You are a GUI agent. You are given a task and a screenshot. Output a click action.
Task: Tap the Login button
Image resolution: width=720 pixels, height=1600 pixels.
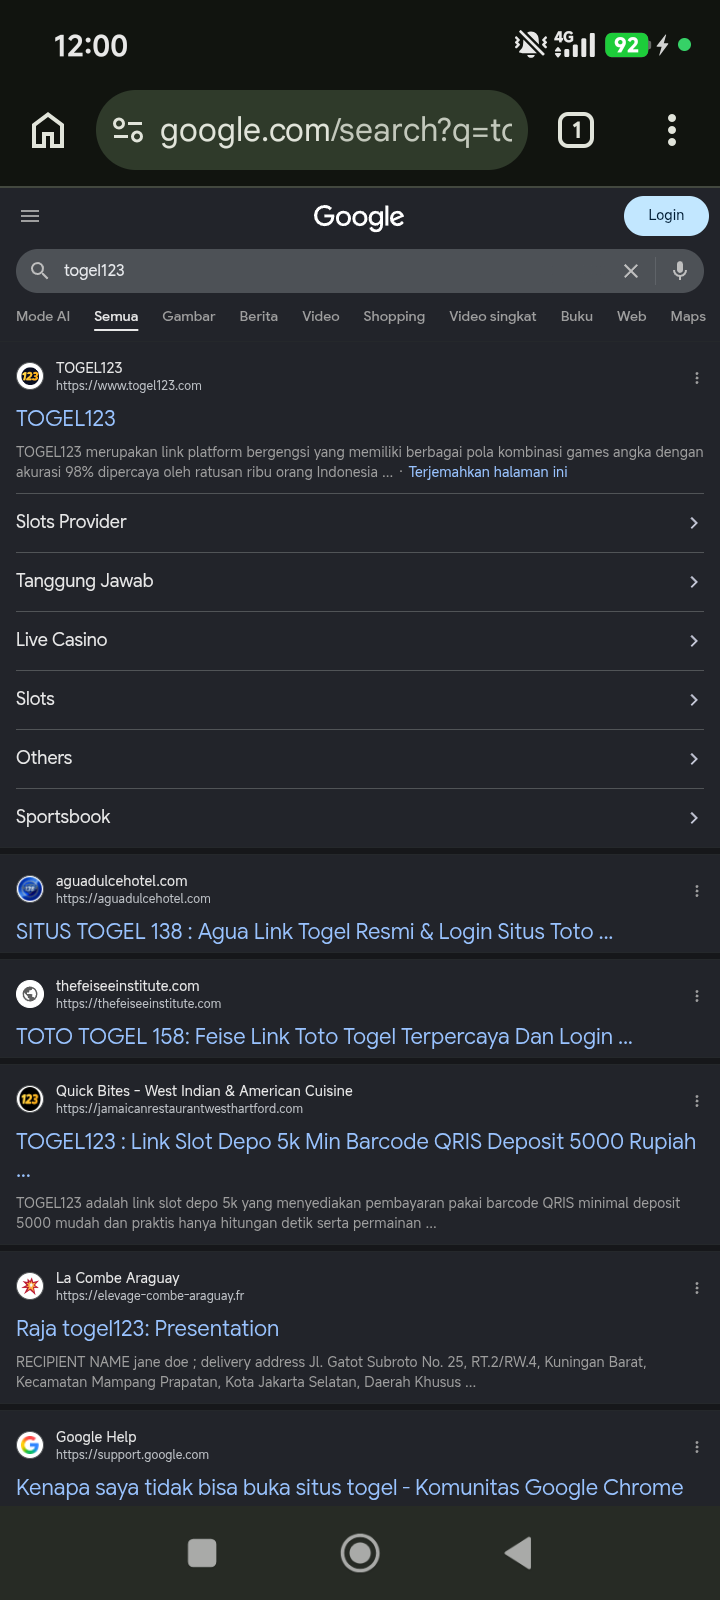[x=666, y=216]
